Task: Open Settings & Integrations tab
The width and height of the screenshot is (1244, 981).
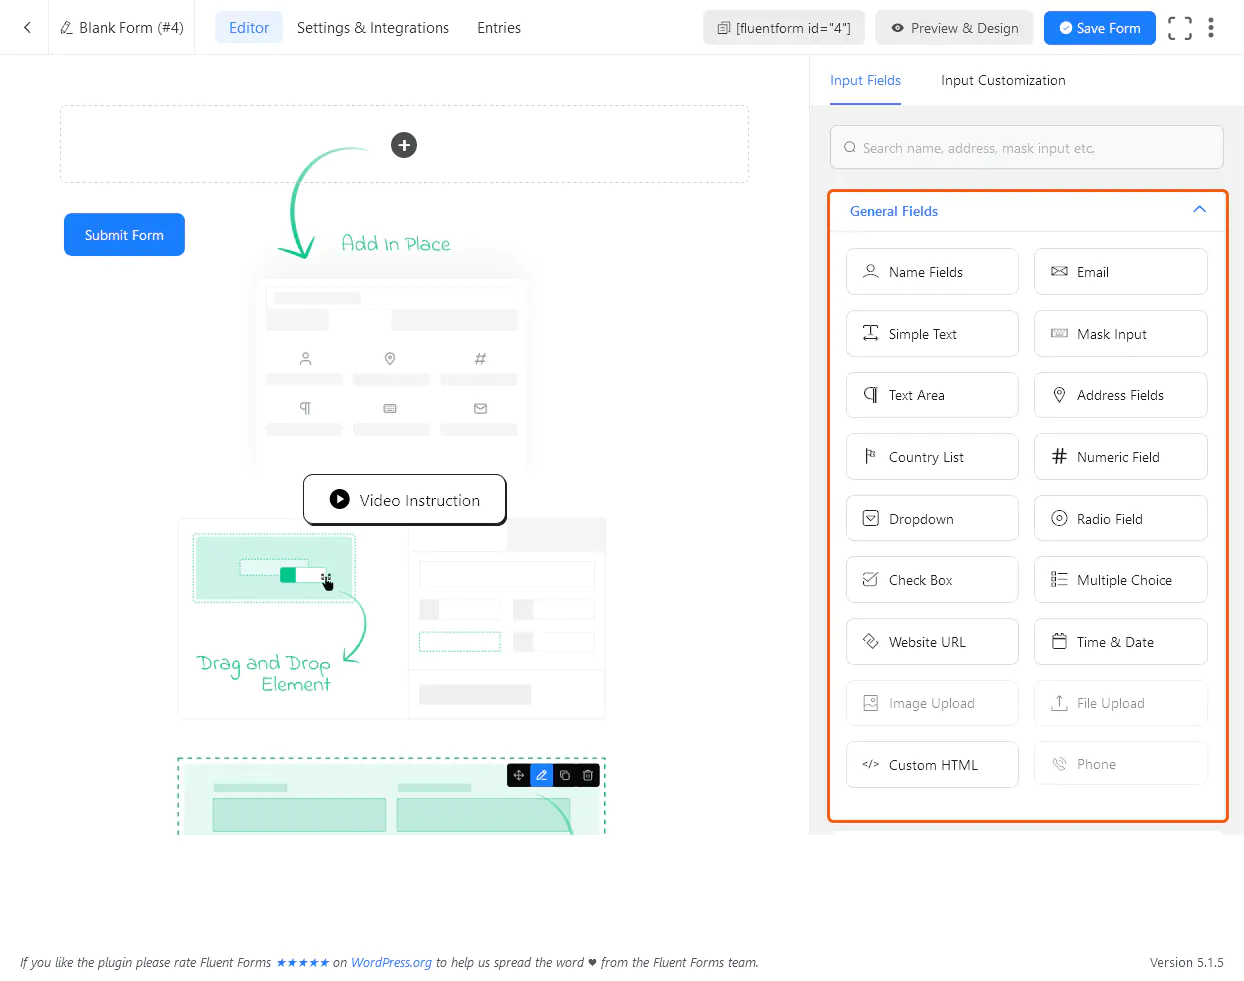Action: [373, 28]
